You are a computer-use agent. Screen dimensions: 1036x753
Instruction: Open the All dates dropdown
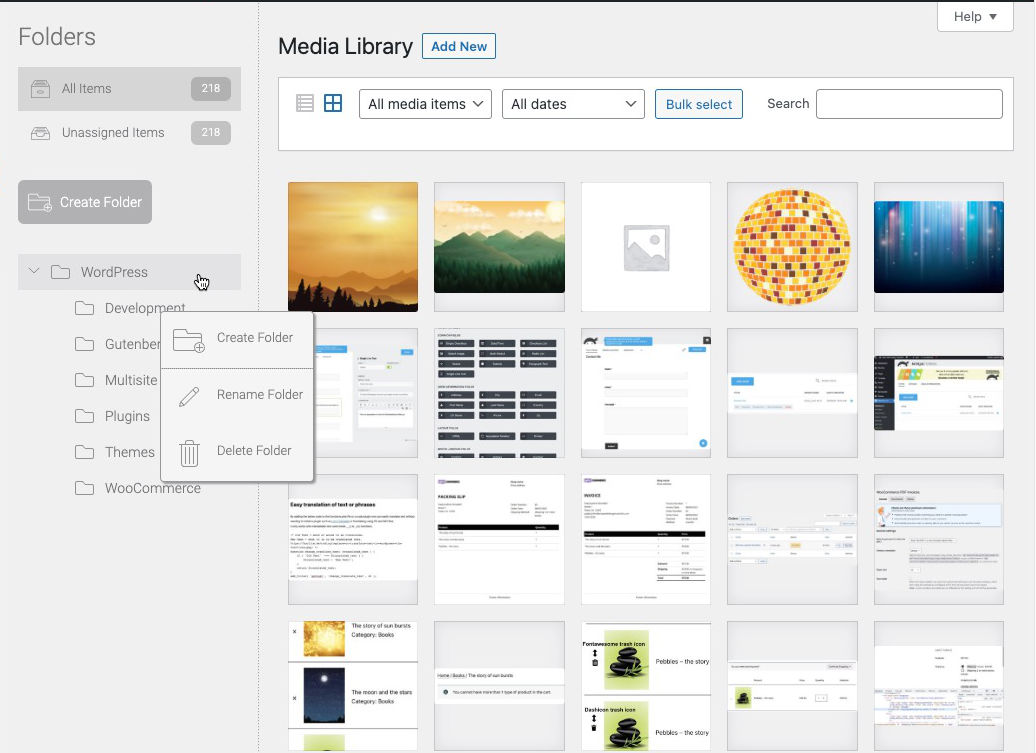[573, 103]
